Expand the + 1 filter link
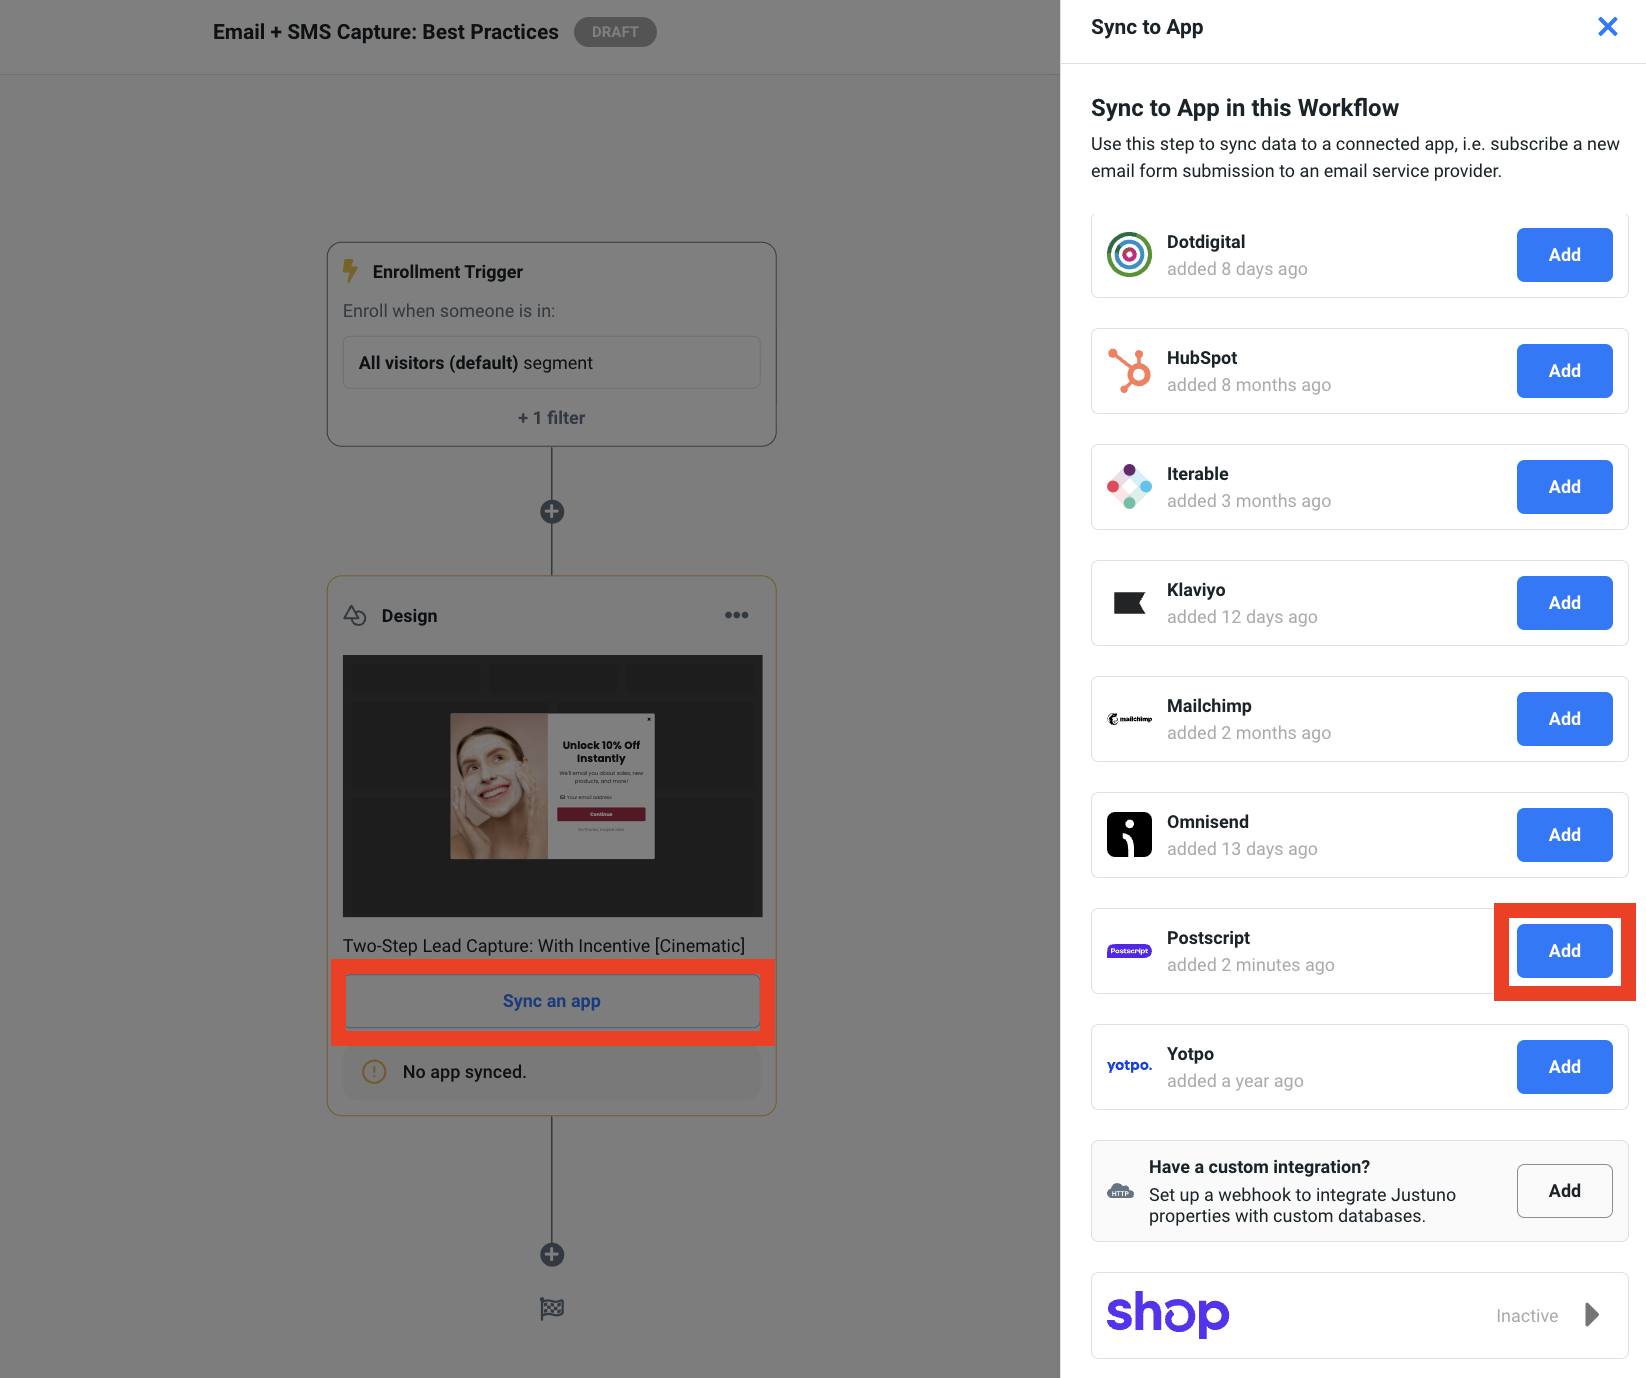This screenshot has width=1646, height=1378. click(551, 418)
